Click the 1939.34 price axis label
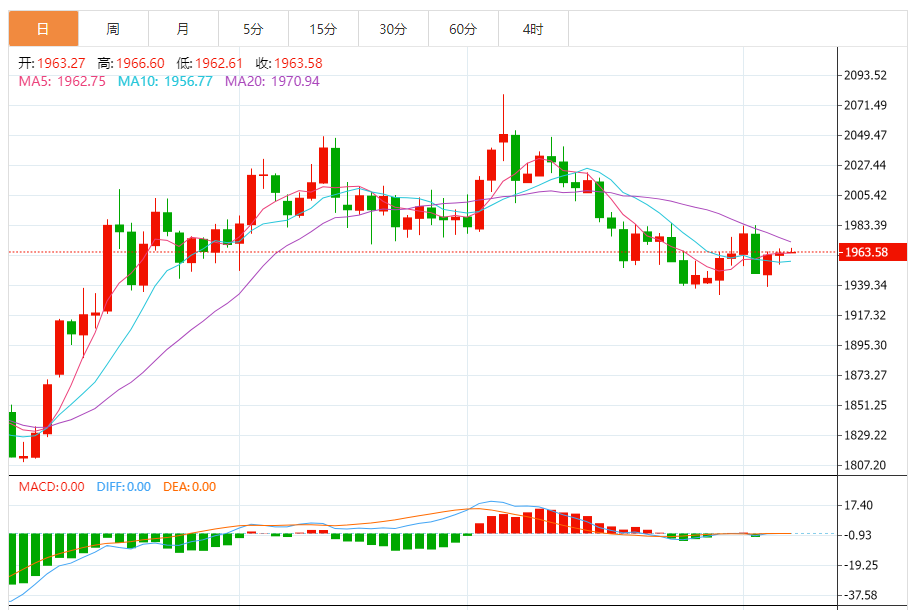The width and height of the screenshot is (916, 610). pyautogui.click(x=865, y=285)
